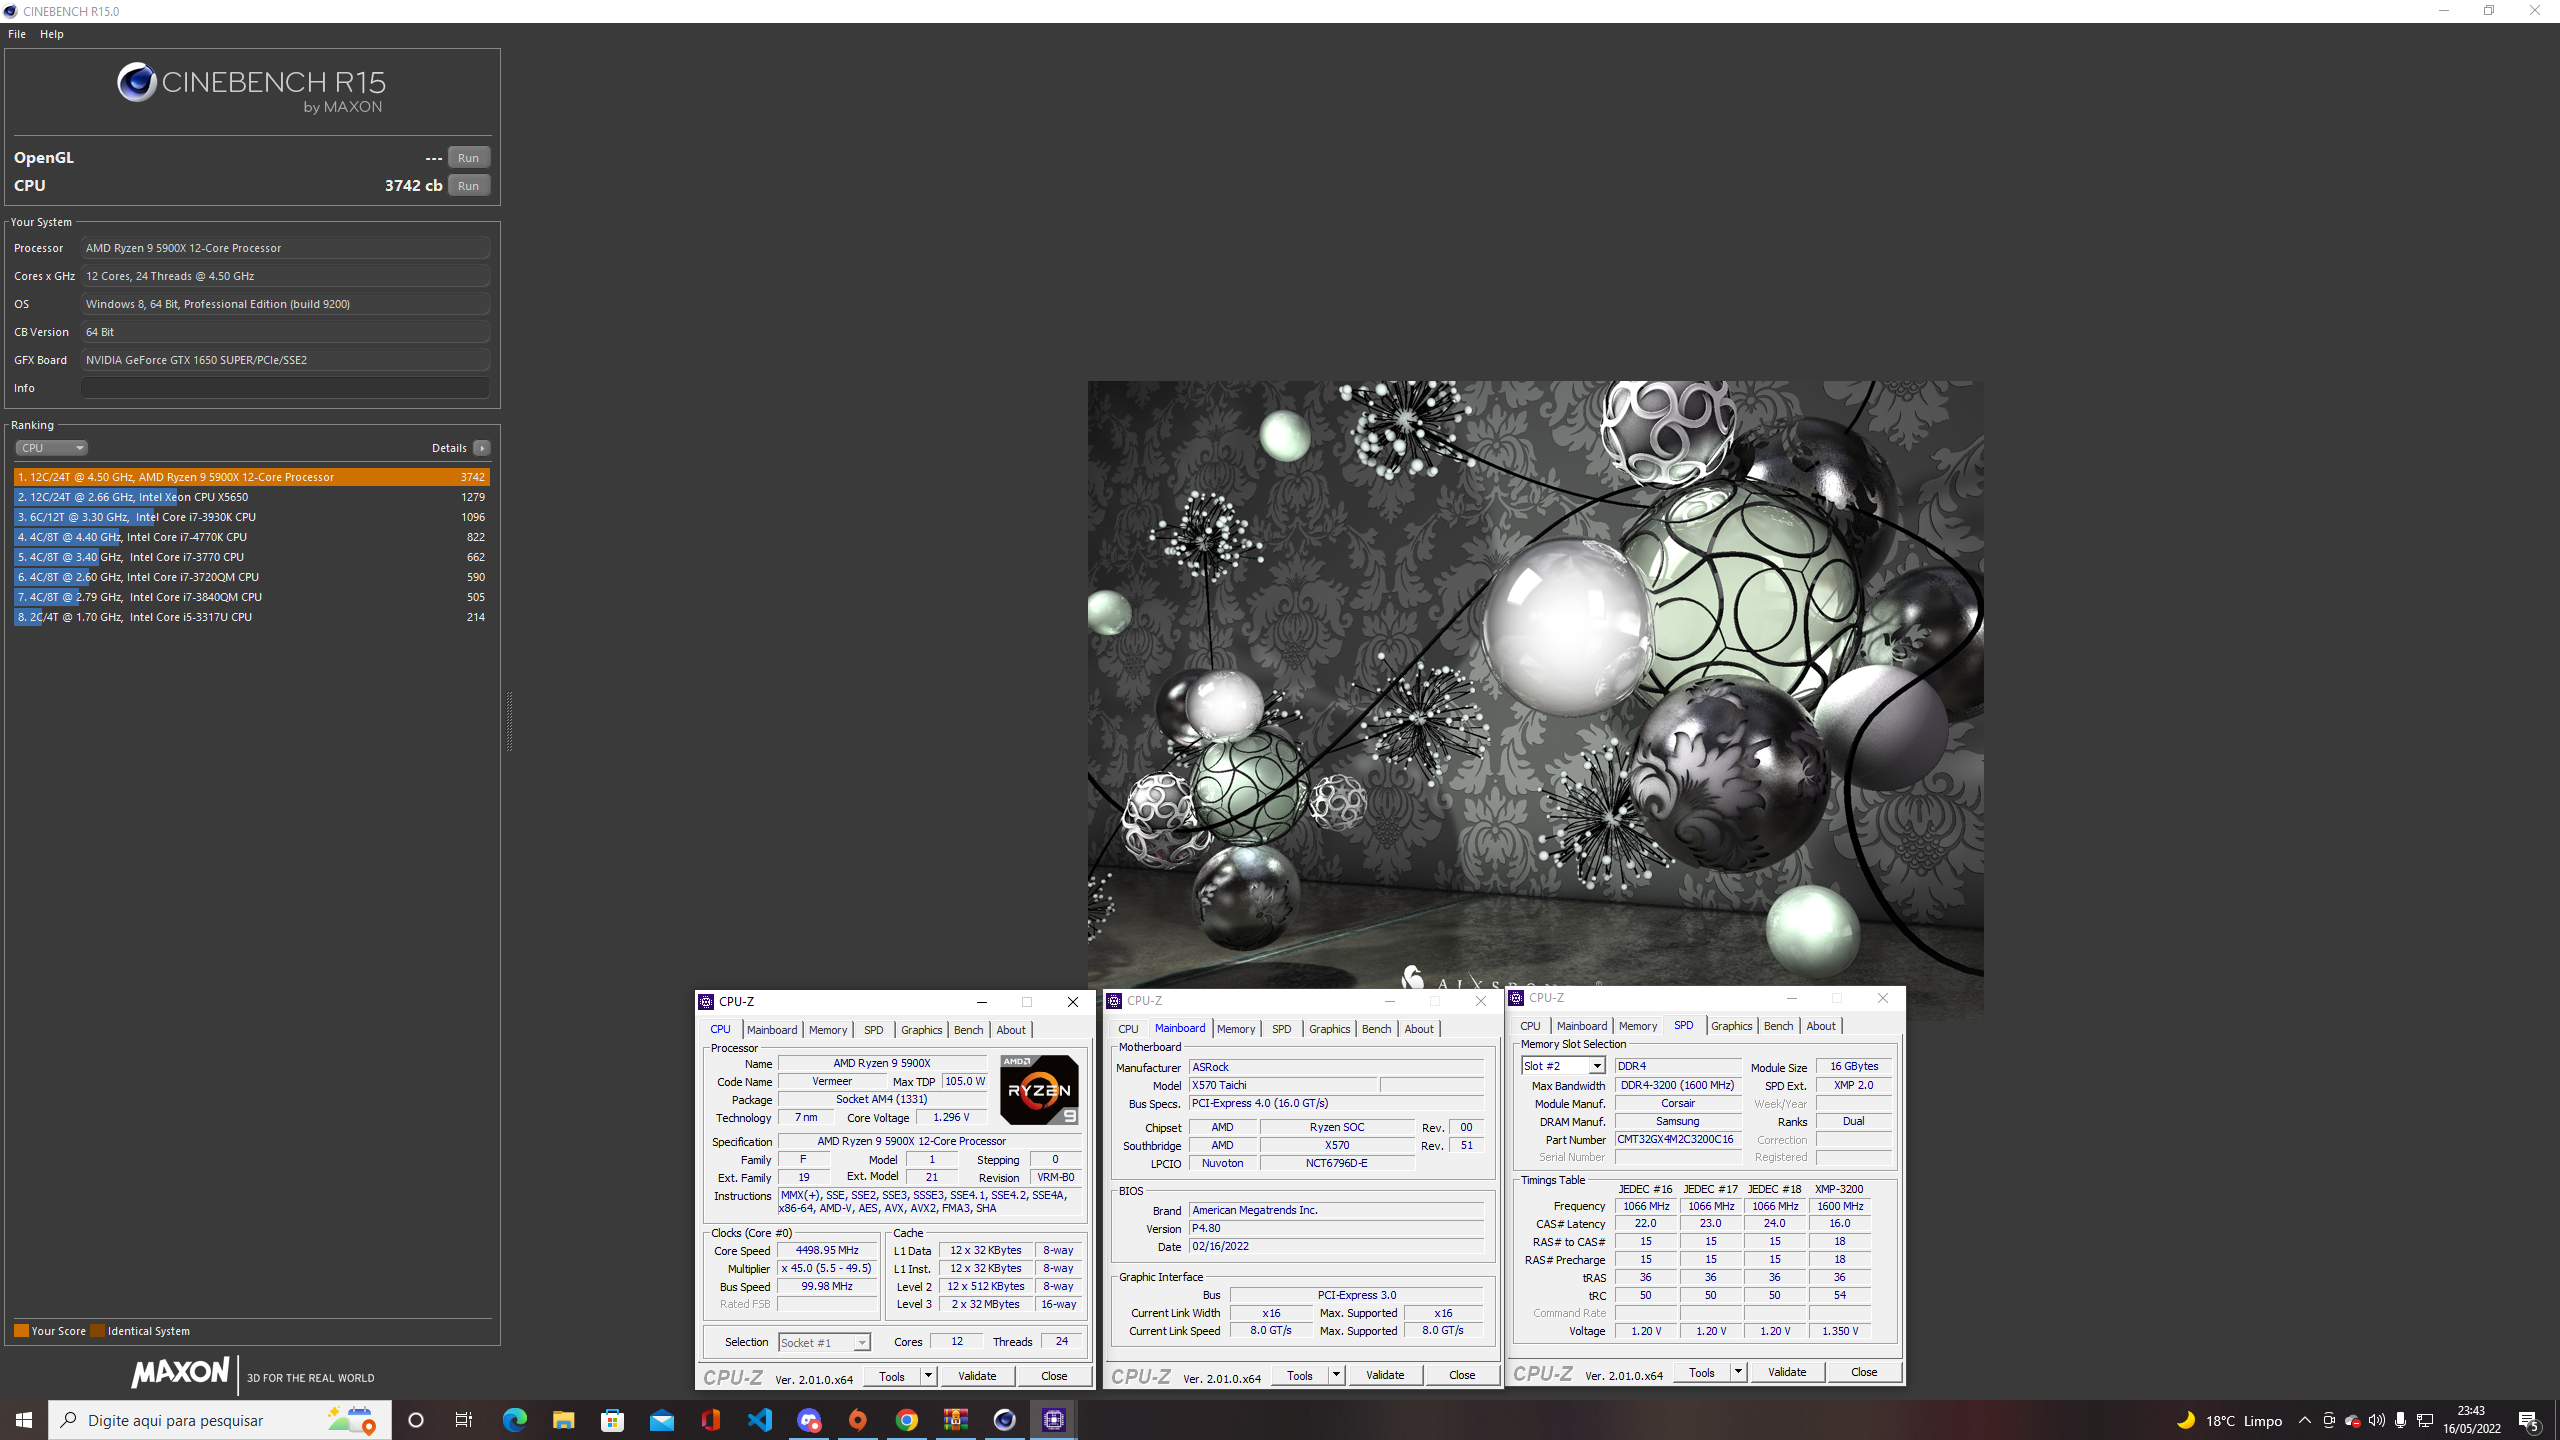
Task: Click Validate in middle CPU-Z window
Action: pos(1385,1375)
